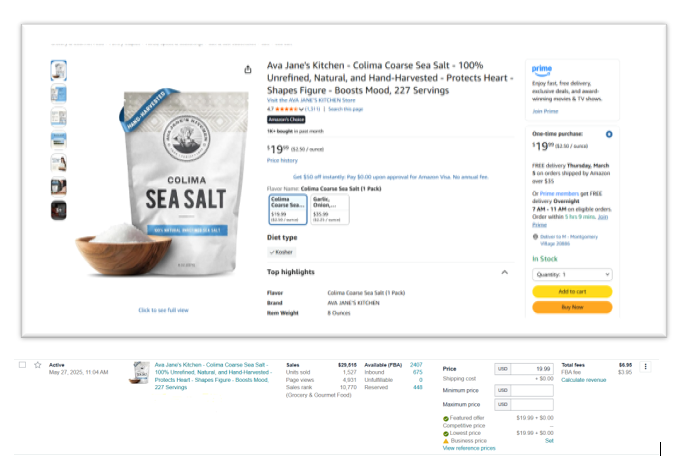Open the three-dot menu on the listing row
Image resolution: width=687 pixels, height=474 pixels.
point(645,366)
